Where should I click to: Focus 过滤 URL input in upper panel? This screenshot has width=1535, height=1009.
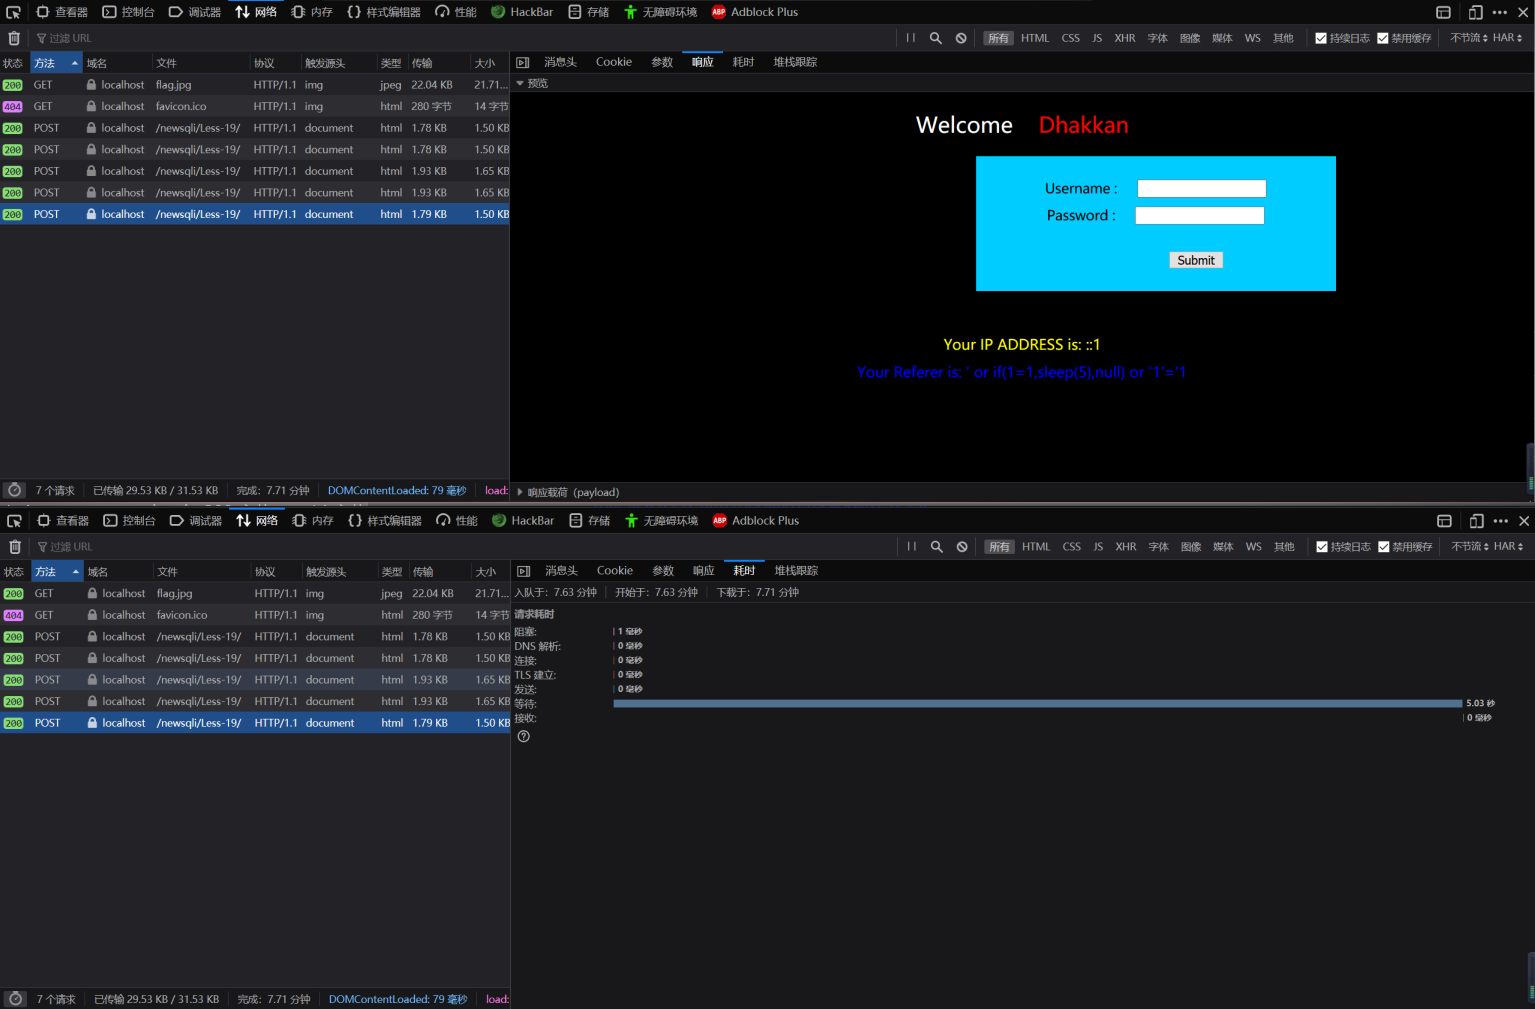coord(460,38)
